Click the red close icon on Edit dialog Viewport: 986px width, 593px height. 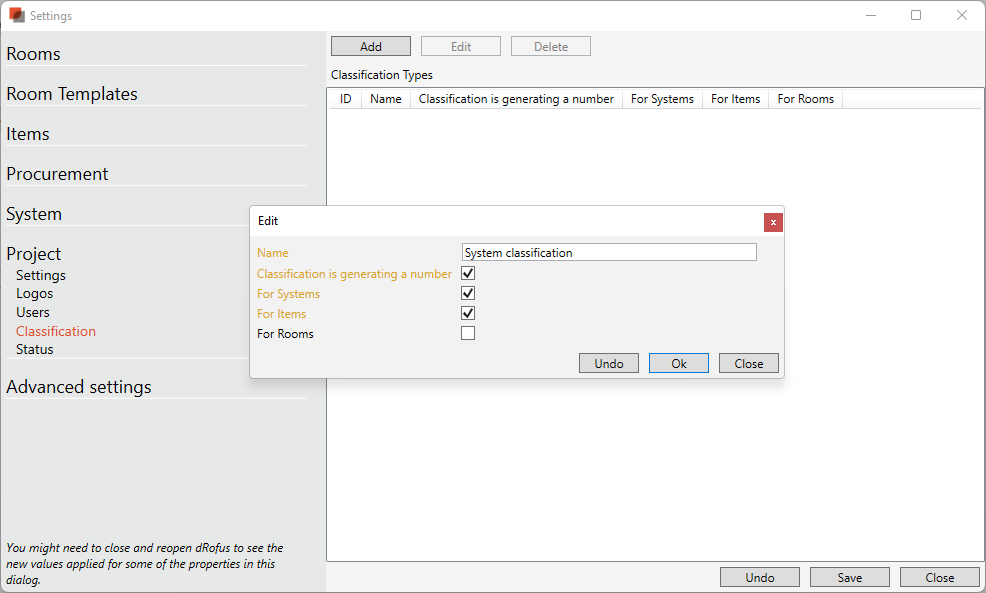tap(773, 222)
